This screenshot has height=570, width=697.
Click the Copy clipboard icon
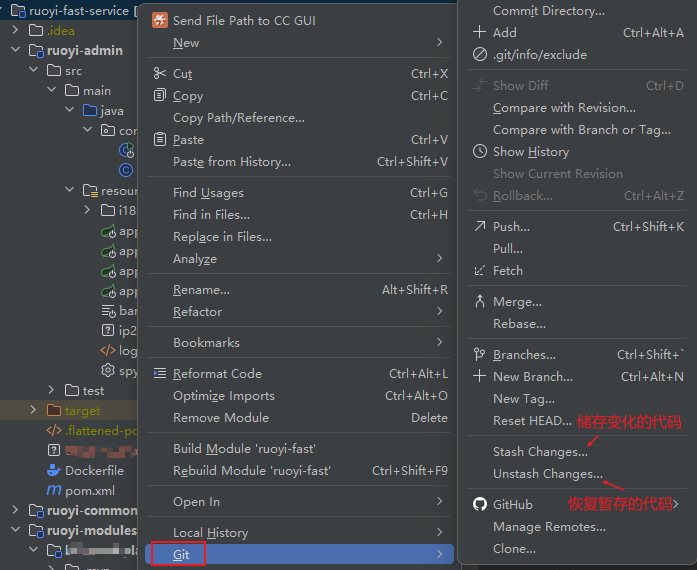pos(160,95)
